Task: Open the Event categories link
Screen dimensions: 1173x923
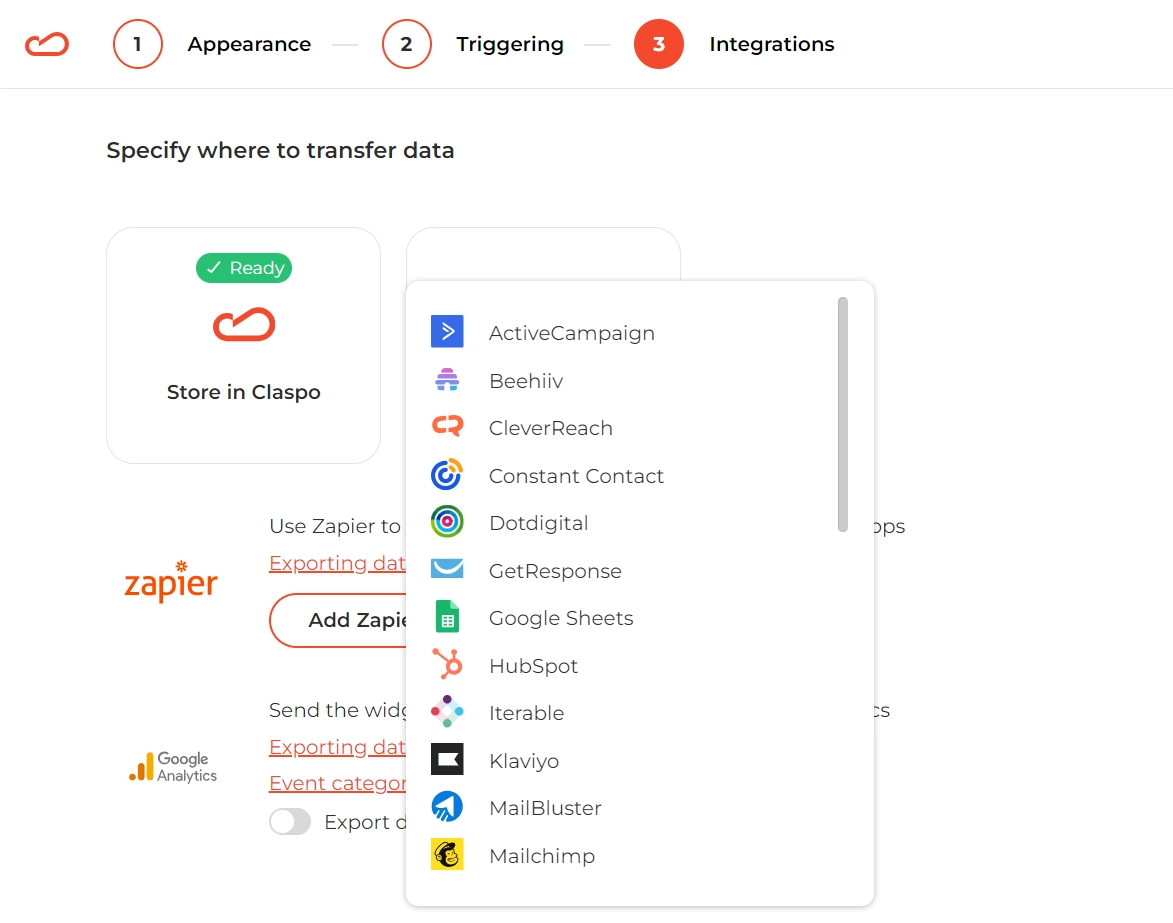Action: pyautogui.click(x=337, y=782)
